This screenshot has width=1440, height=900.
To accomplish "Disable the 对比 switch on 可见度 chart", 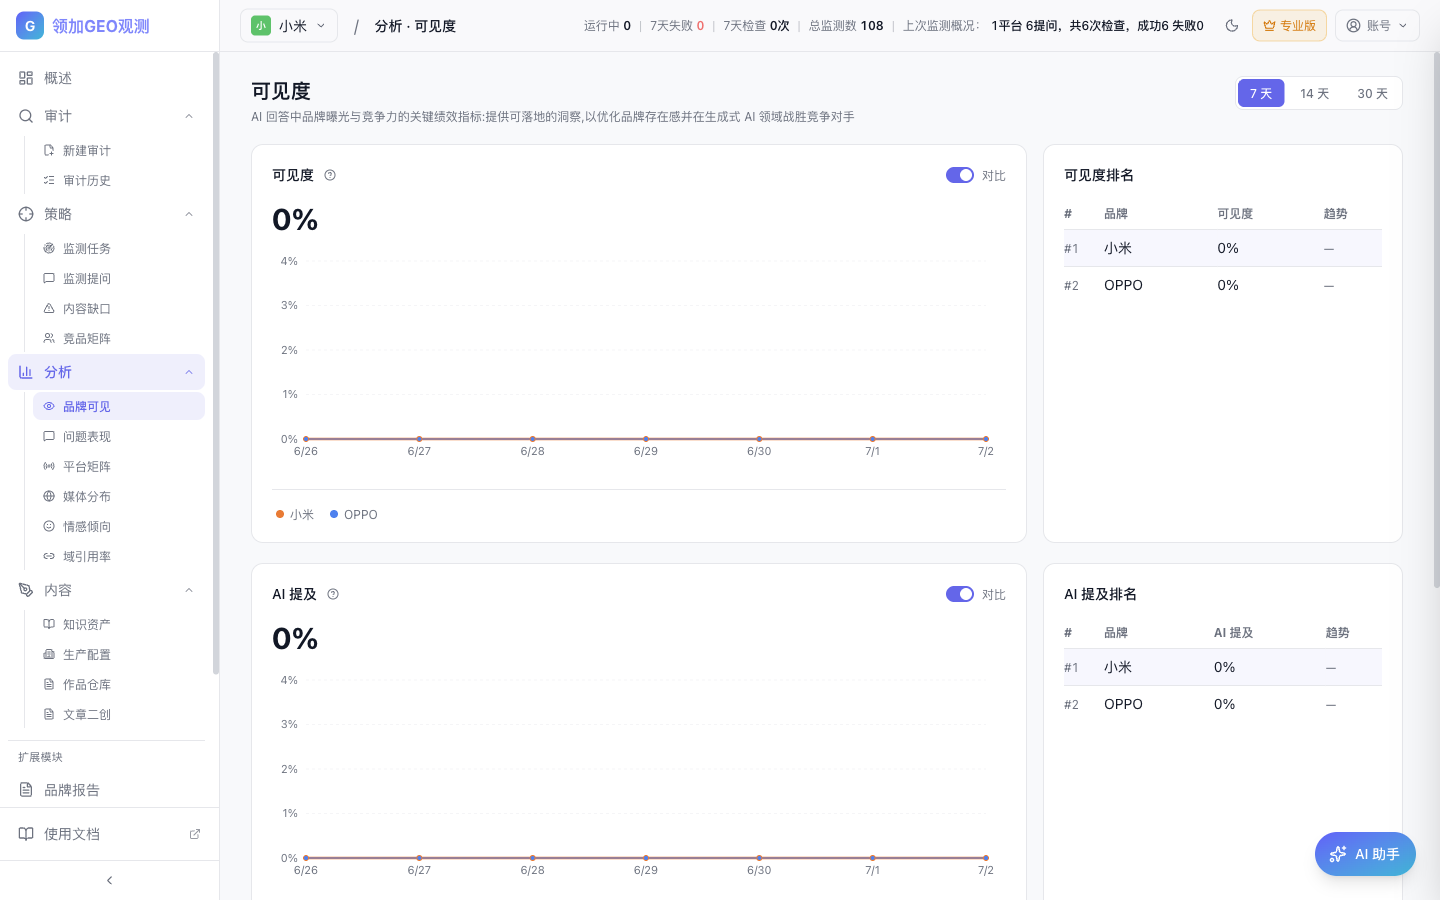I will (x=960, y=175).
